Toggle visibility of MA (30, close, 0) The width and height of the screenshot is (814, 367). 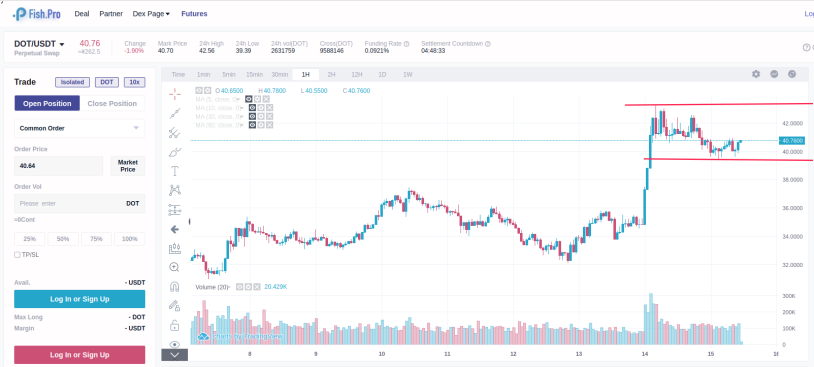click(252, 117)
